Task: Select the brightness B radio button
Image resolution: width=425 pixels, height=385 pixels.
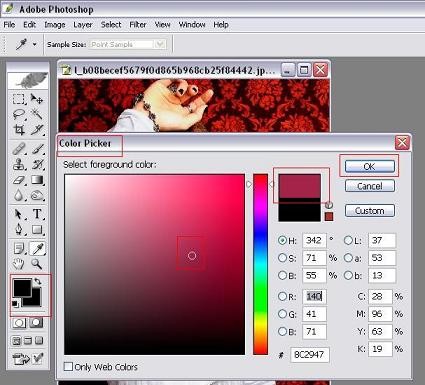Action: tap(282, 275)
